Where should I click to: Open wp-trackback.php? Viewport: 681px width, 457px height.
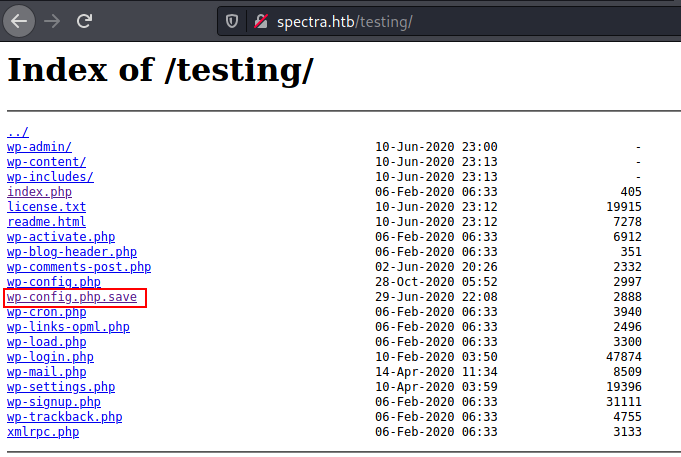(x=64, y=417)
